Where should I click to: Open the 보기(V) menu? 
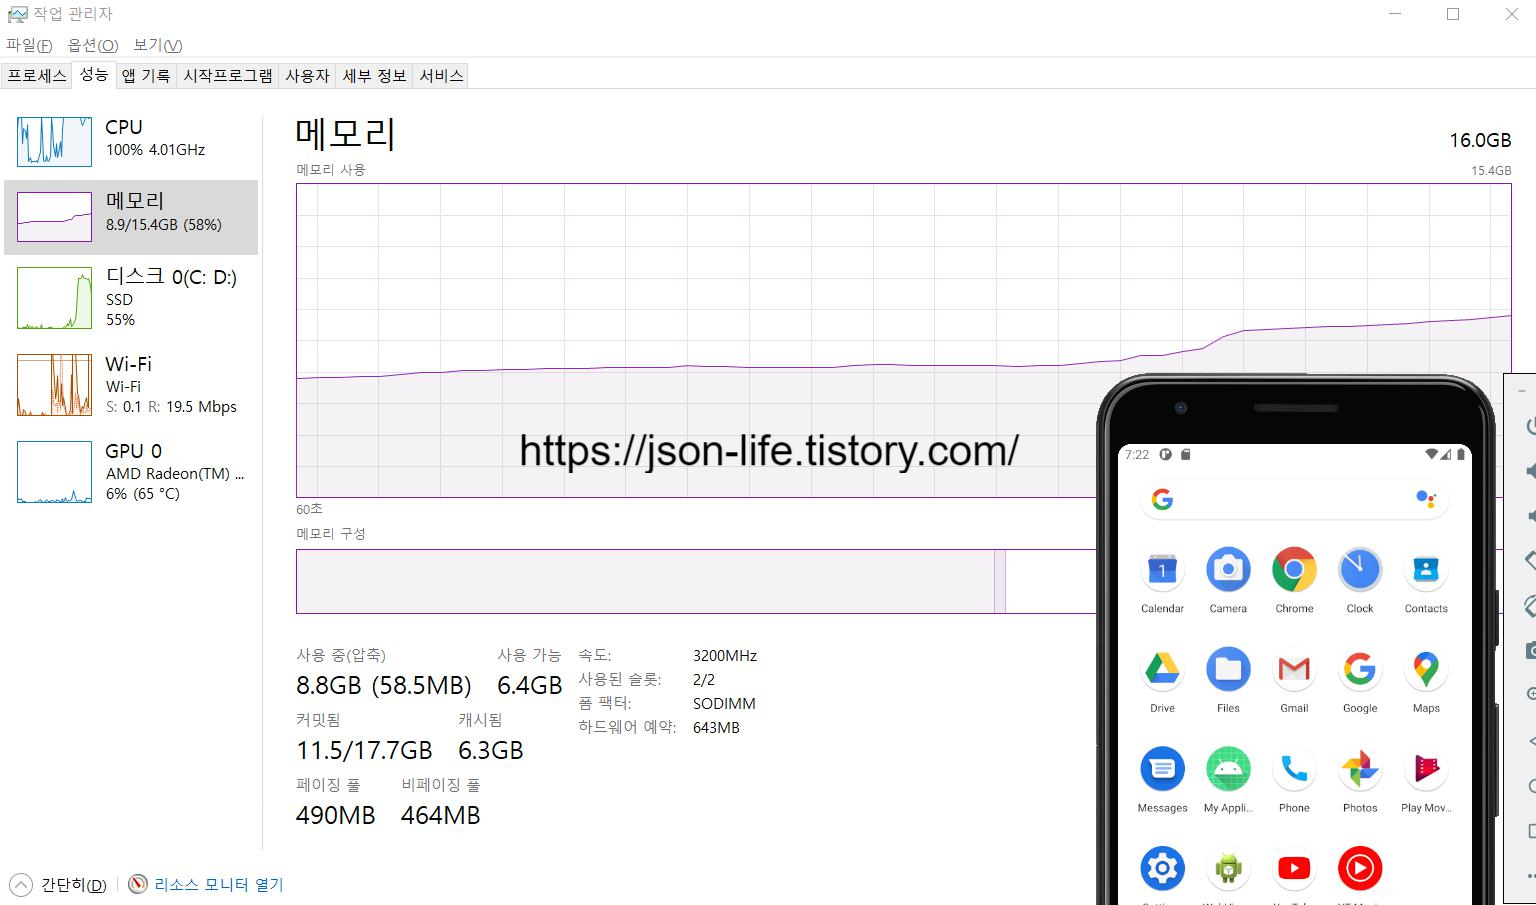[x=157, y=45]
